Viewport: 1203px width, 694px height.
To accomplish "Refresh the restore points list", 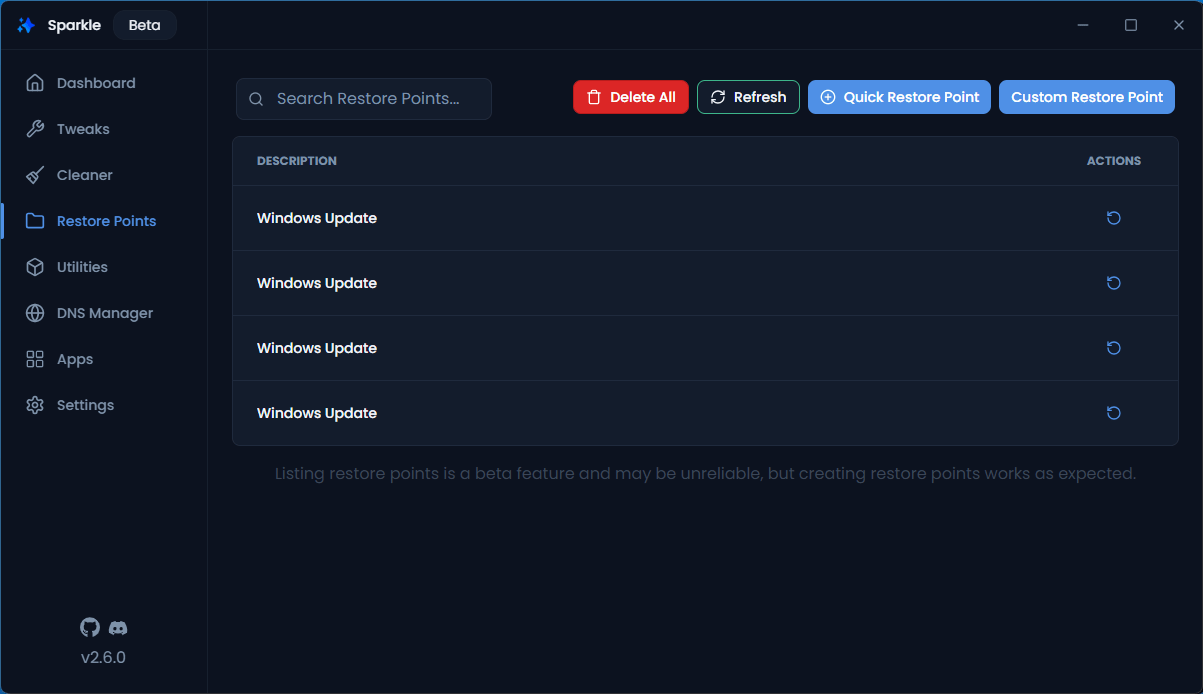I will pyautogui.click(x=748, y=97).
